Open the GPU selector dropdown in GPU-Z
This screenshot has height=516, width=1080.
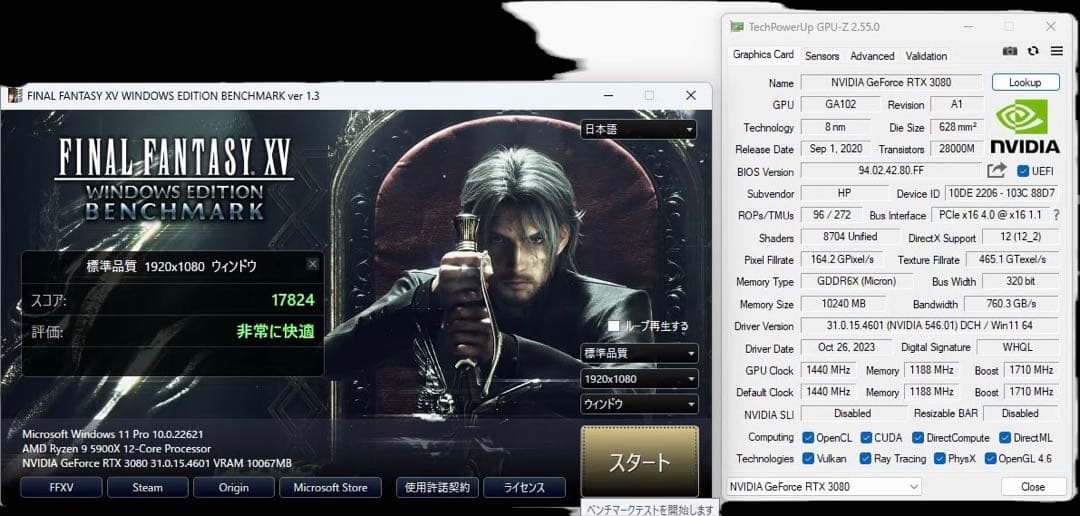(824, 486)
